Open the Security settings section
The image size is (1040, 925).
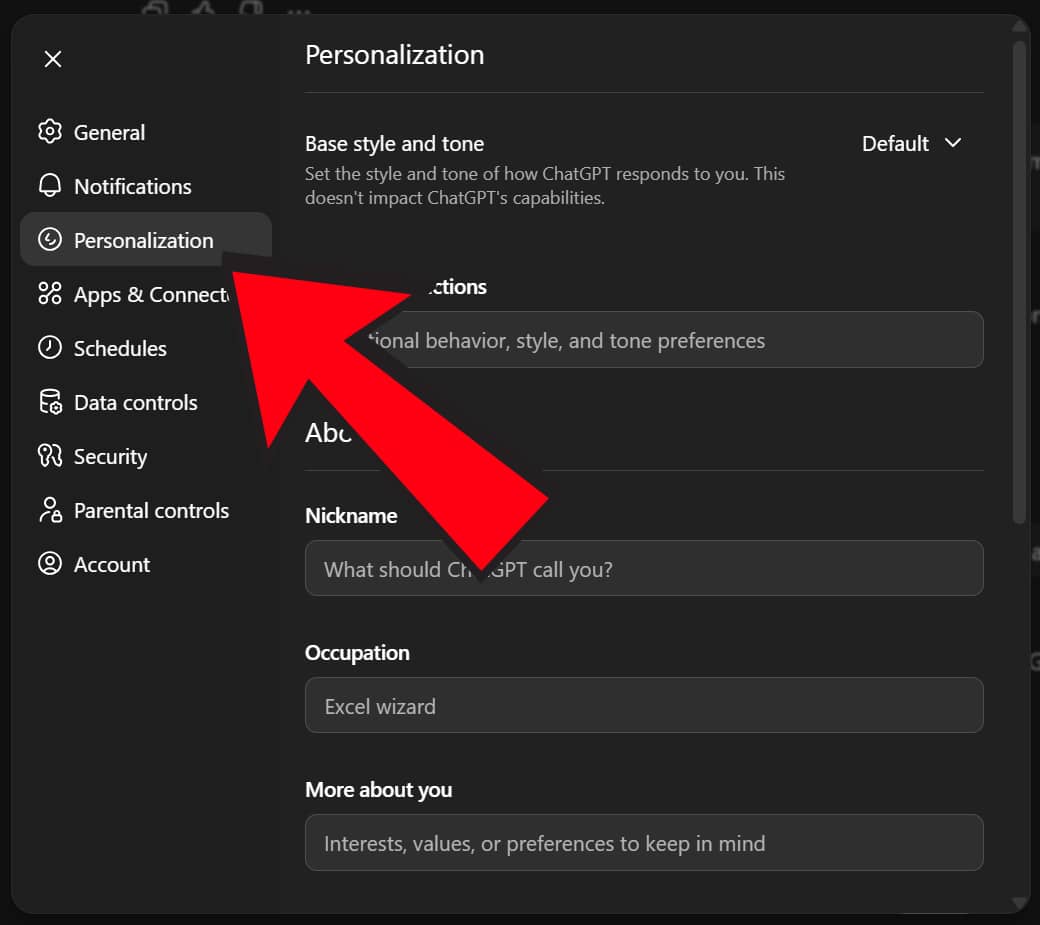pyautogui.click(x=110, y=456)
